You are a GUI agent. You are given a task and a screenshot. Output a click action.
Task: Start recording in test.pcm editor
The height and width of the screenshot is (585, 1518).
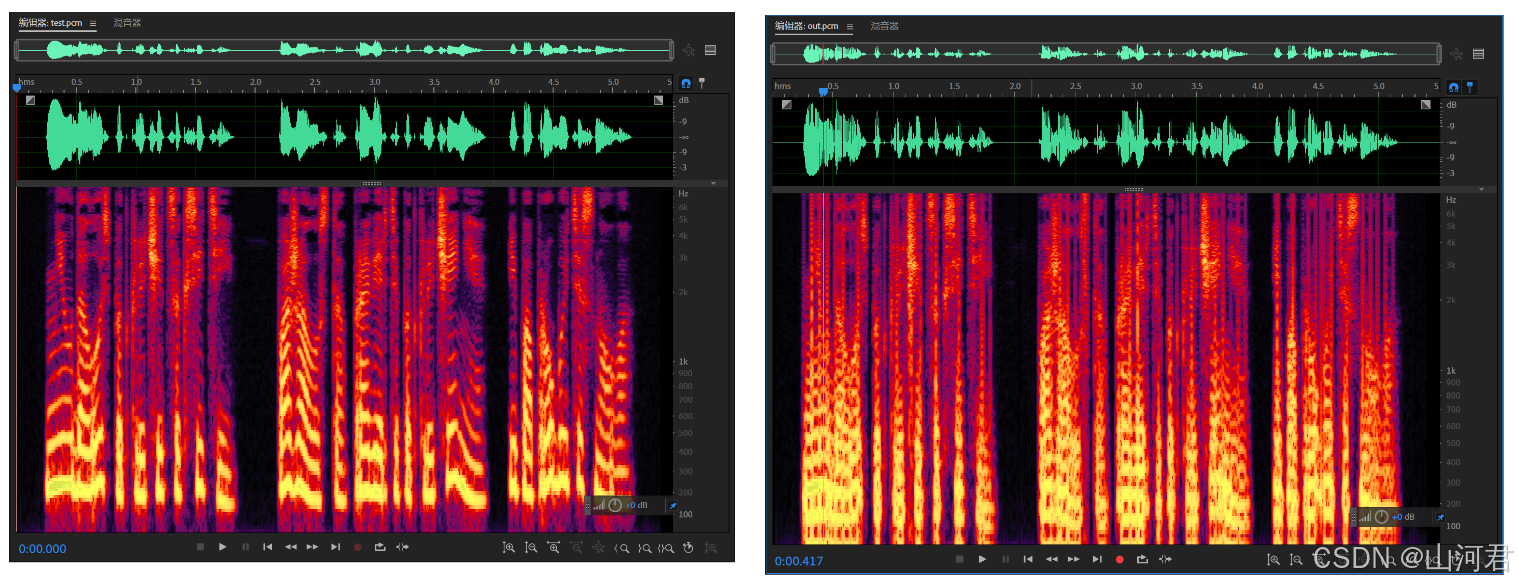357,547
